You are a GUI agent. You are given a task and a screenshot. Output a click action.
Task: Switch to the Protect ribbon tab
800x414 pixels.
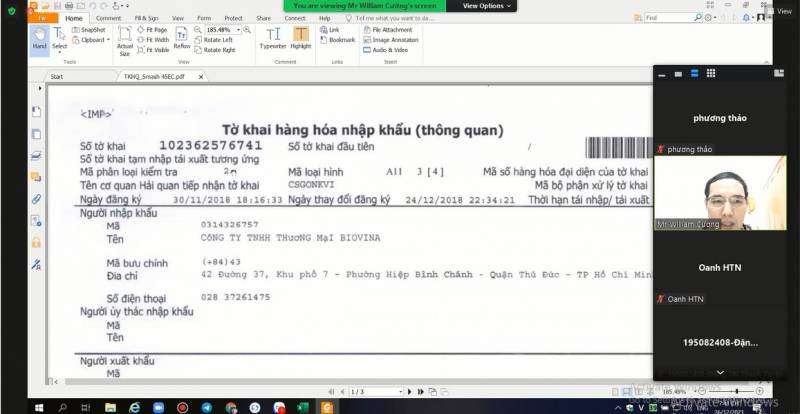tap(234, 18)
